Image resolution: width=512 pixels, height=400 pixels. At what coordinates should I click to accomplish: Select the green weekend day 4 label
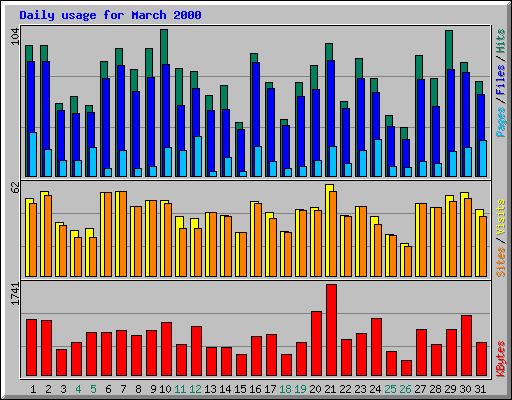point(78,389)
